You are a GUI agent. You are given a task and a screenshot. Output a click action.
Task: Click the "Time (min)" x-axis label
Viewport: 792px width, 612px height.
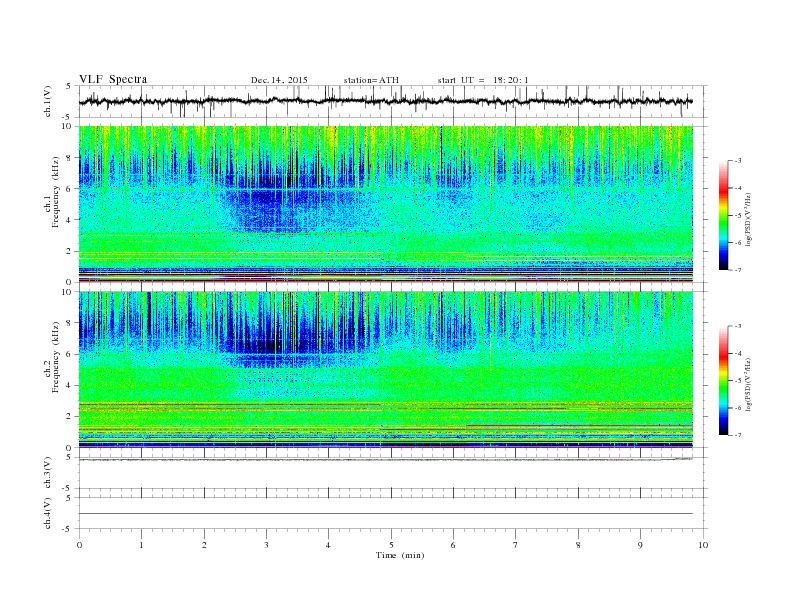click(x=400, y=555)
